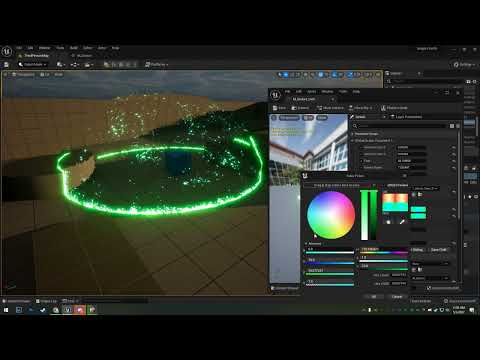Collapse Global Scalar Parameter Values section
The width and height of the screenshot is (480, 360).
(x=353, y=141)
